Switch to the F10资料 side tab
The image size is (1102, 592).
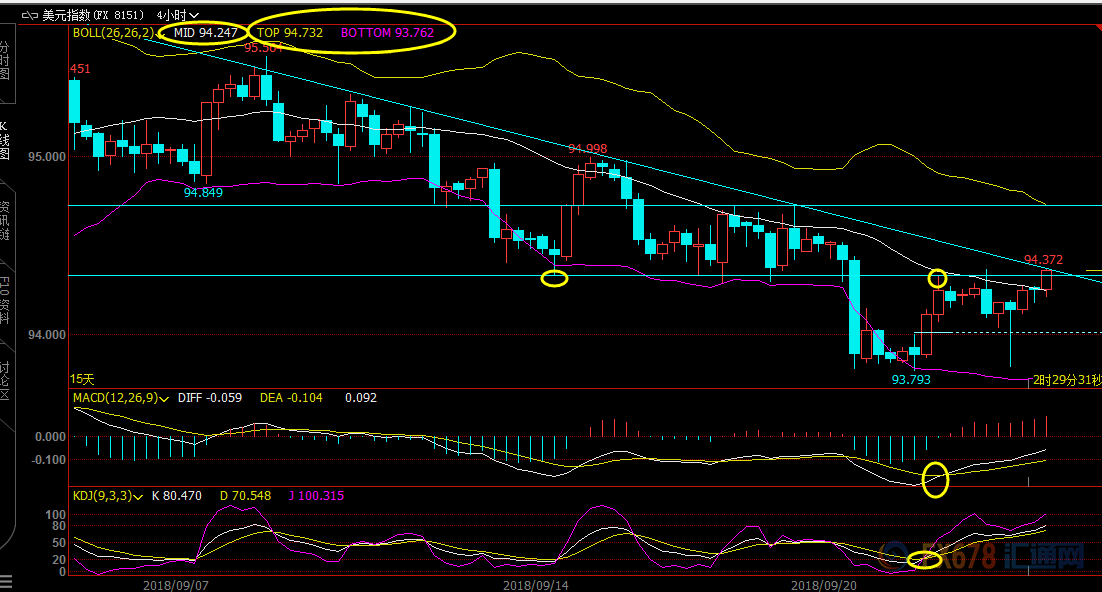pyautogui.click(x=5, y=300)
